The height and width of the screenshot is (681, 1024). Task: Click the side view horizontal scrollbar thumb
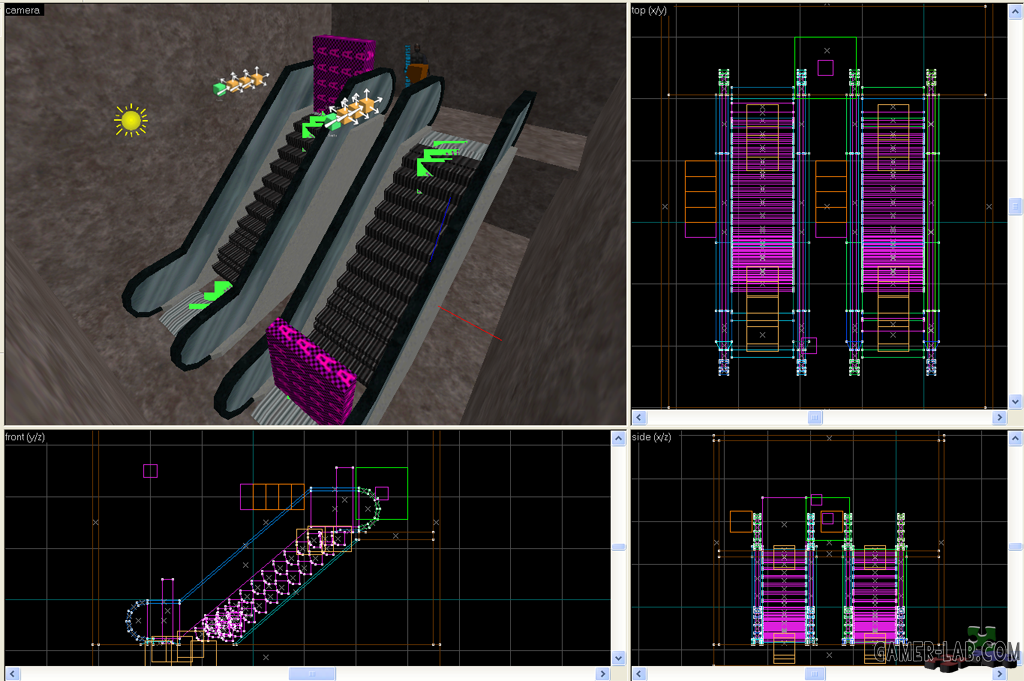[815, 674]
